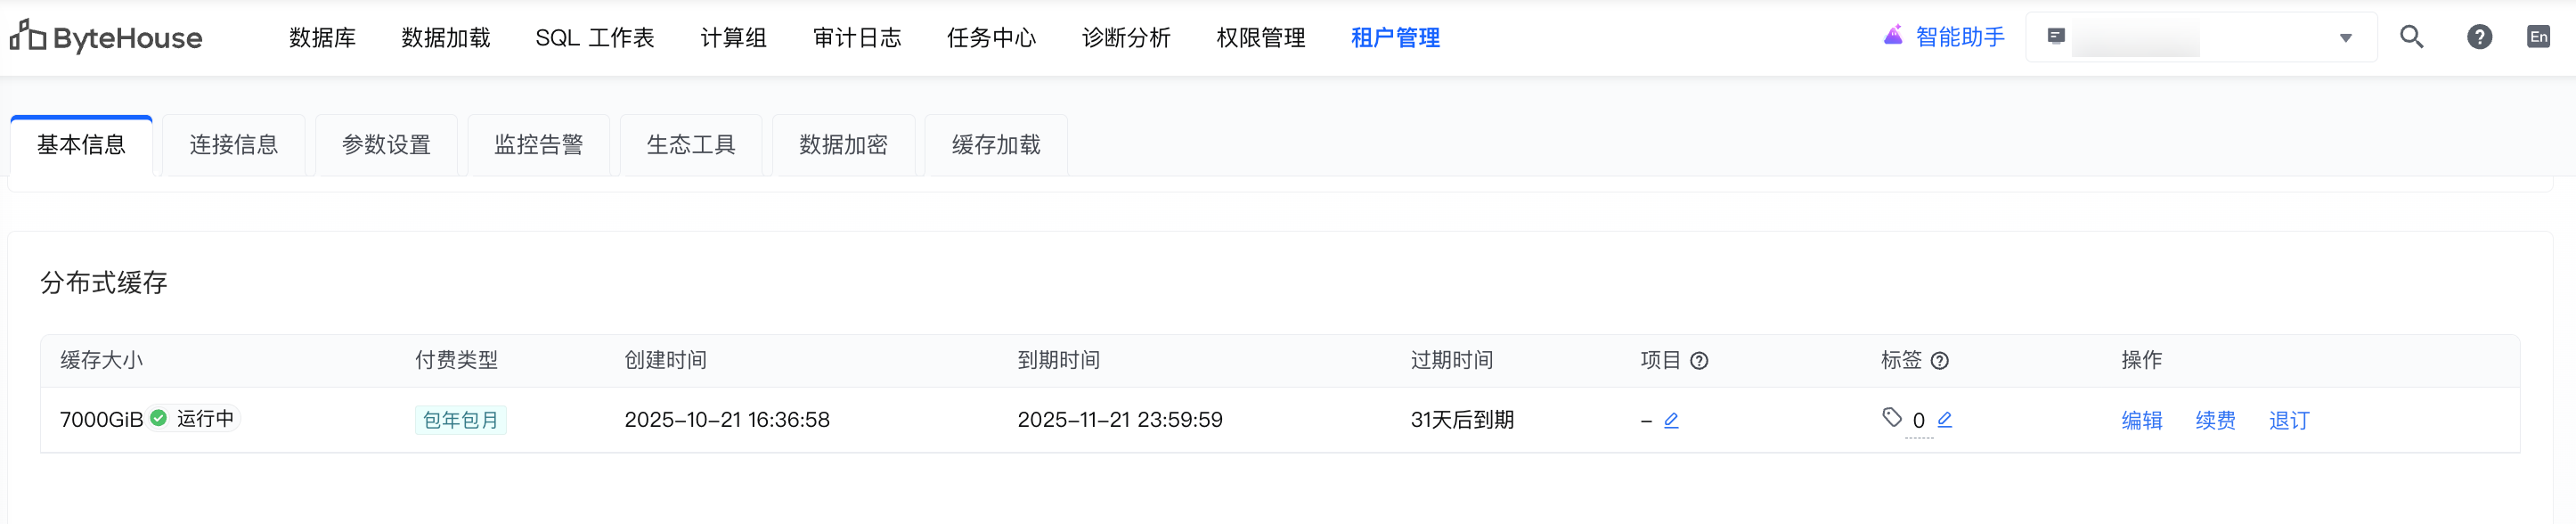Select the 缓存加载 tab
The width and height of the screenshot is (2576, 524).
point(996,145)
